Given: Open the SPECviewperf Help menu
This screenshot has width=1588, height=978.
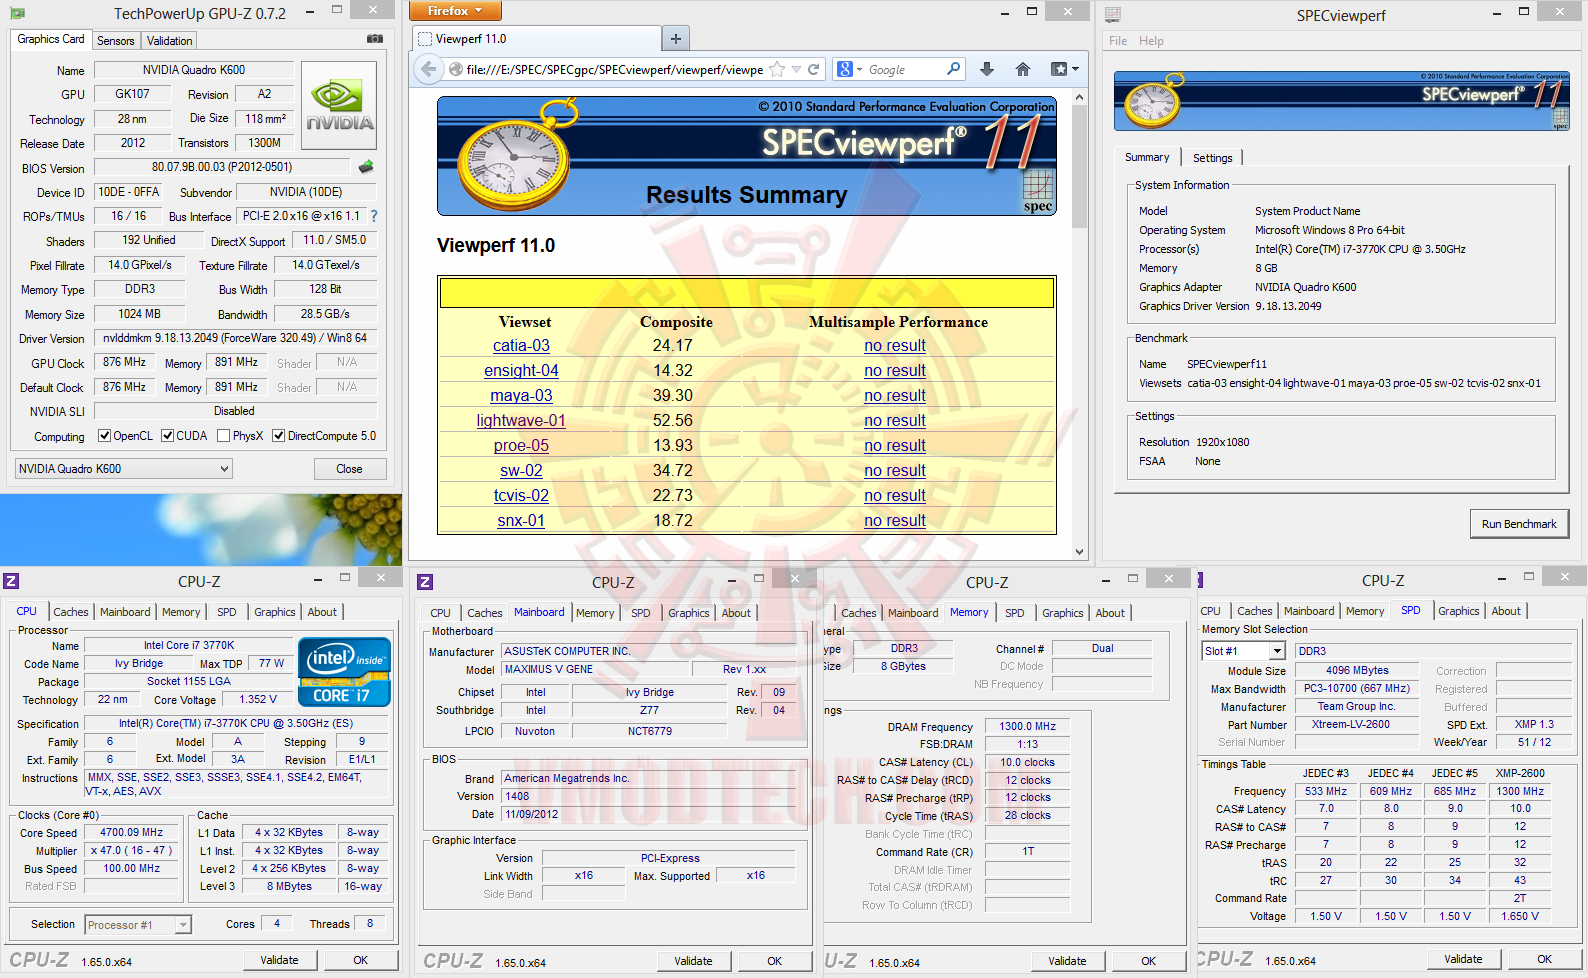Looking at the screenshot, I should click(x=1151, y=41).
